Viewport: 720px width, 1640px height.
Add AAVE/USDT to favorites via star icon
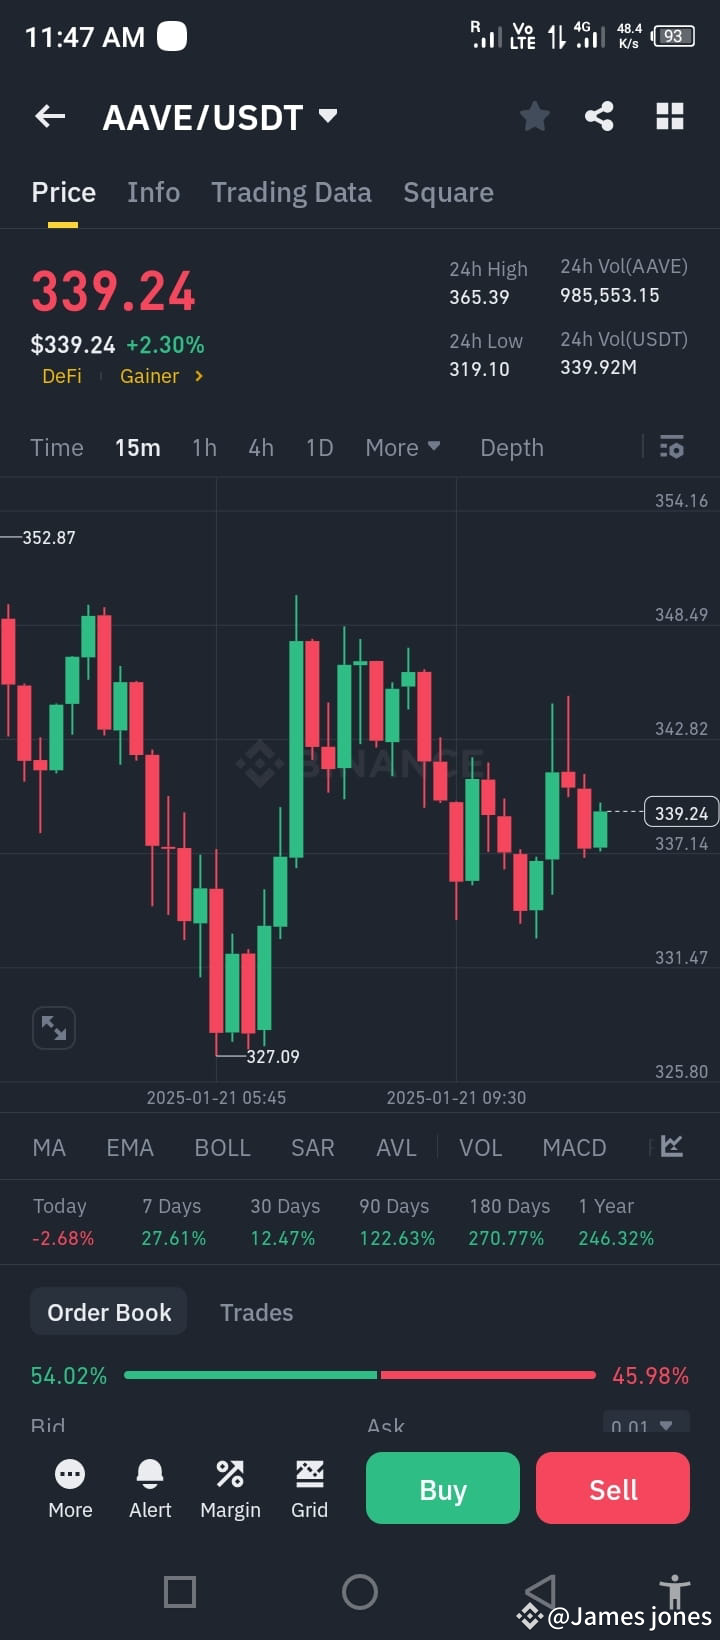534,116
